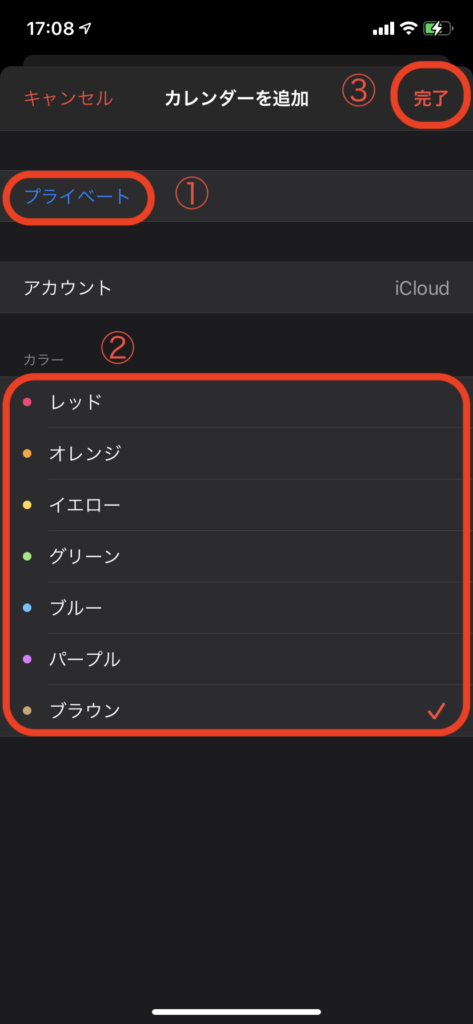Pick グリーン in the color list

(236, 556)
